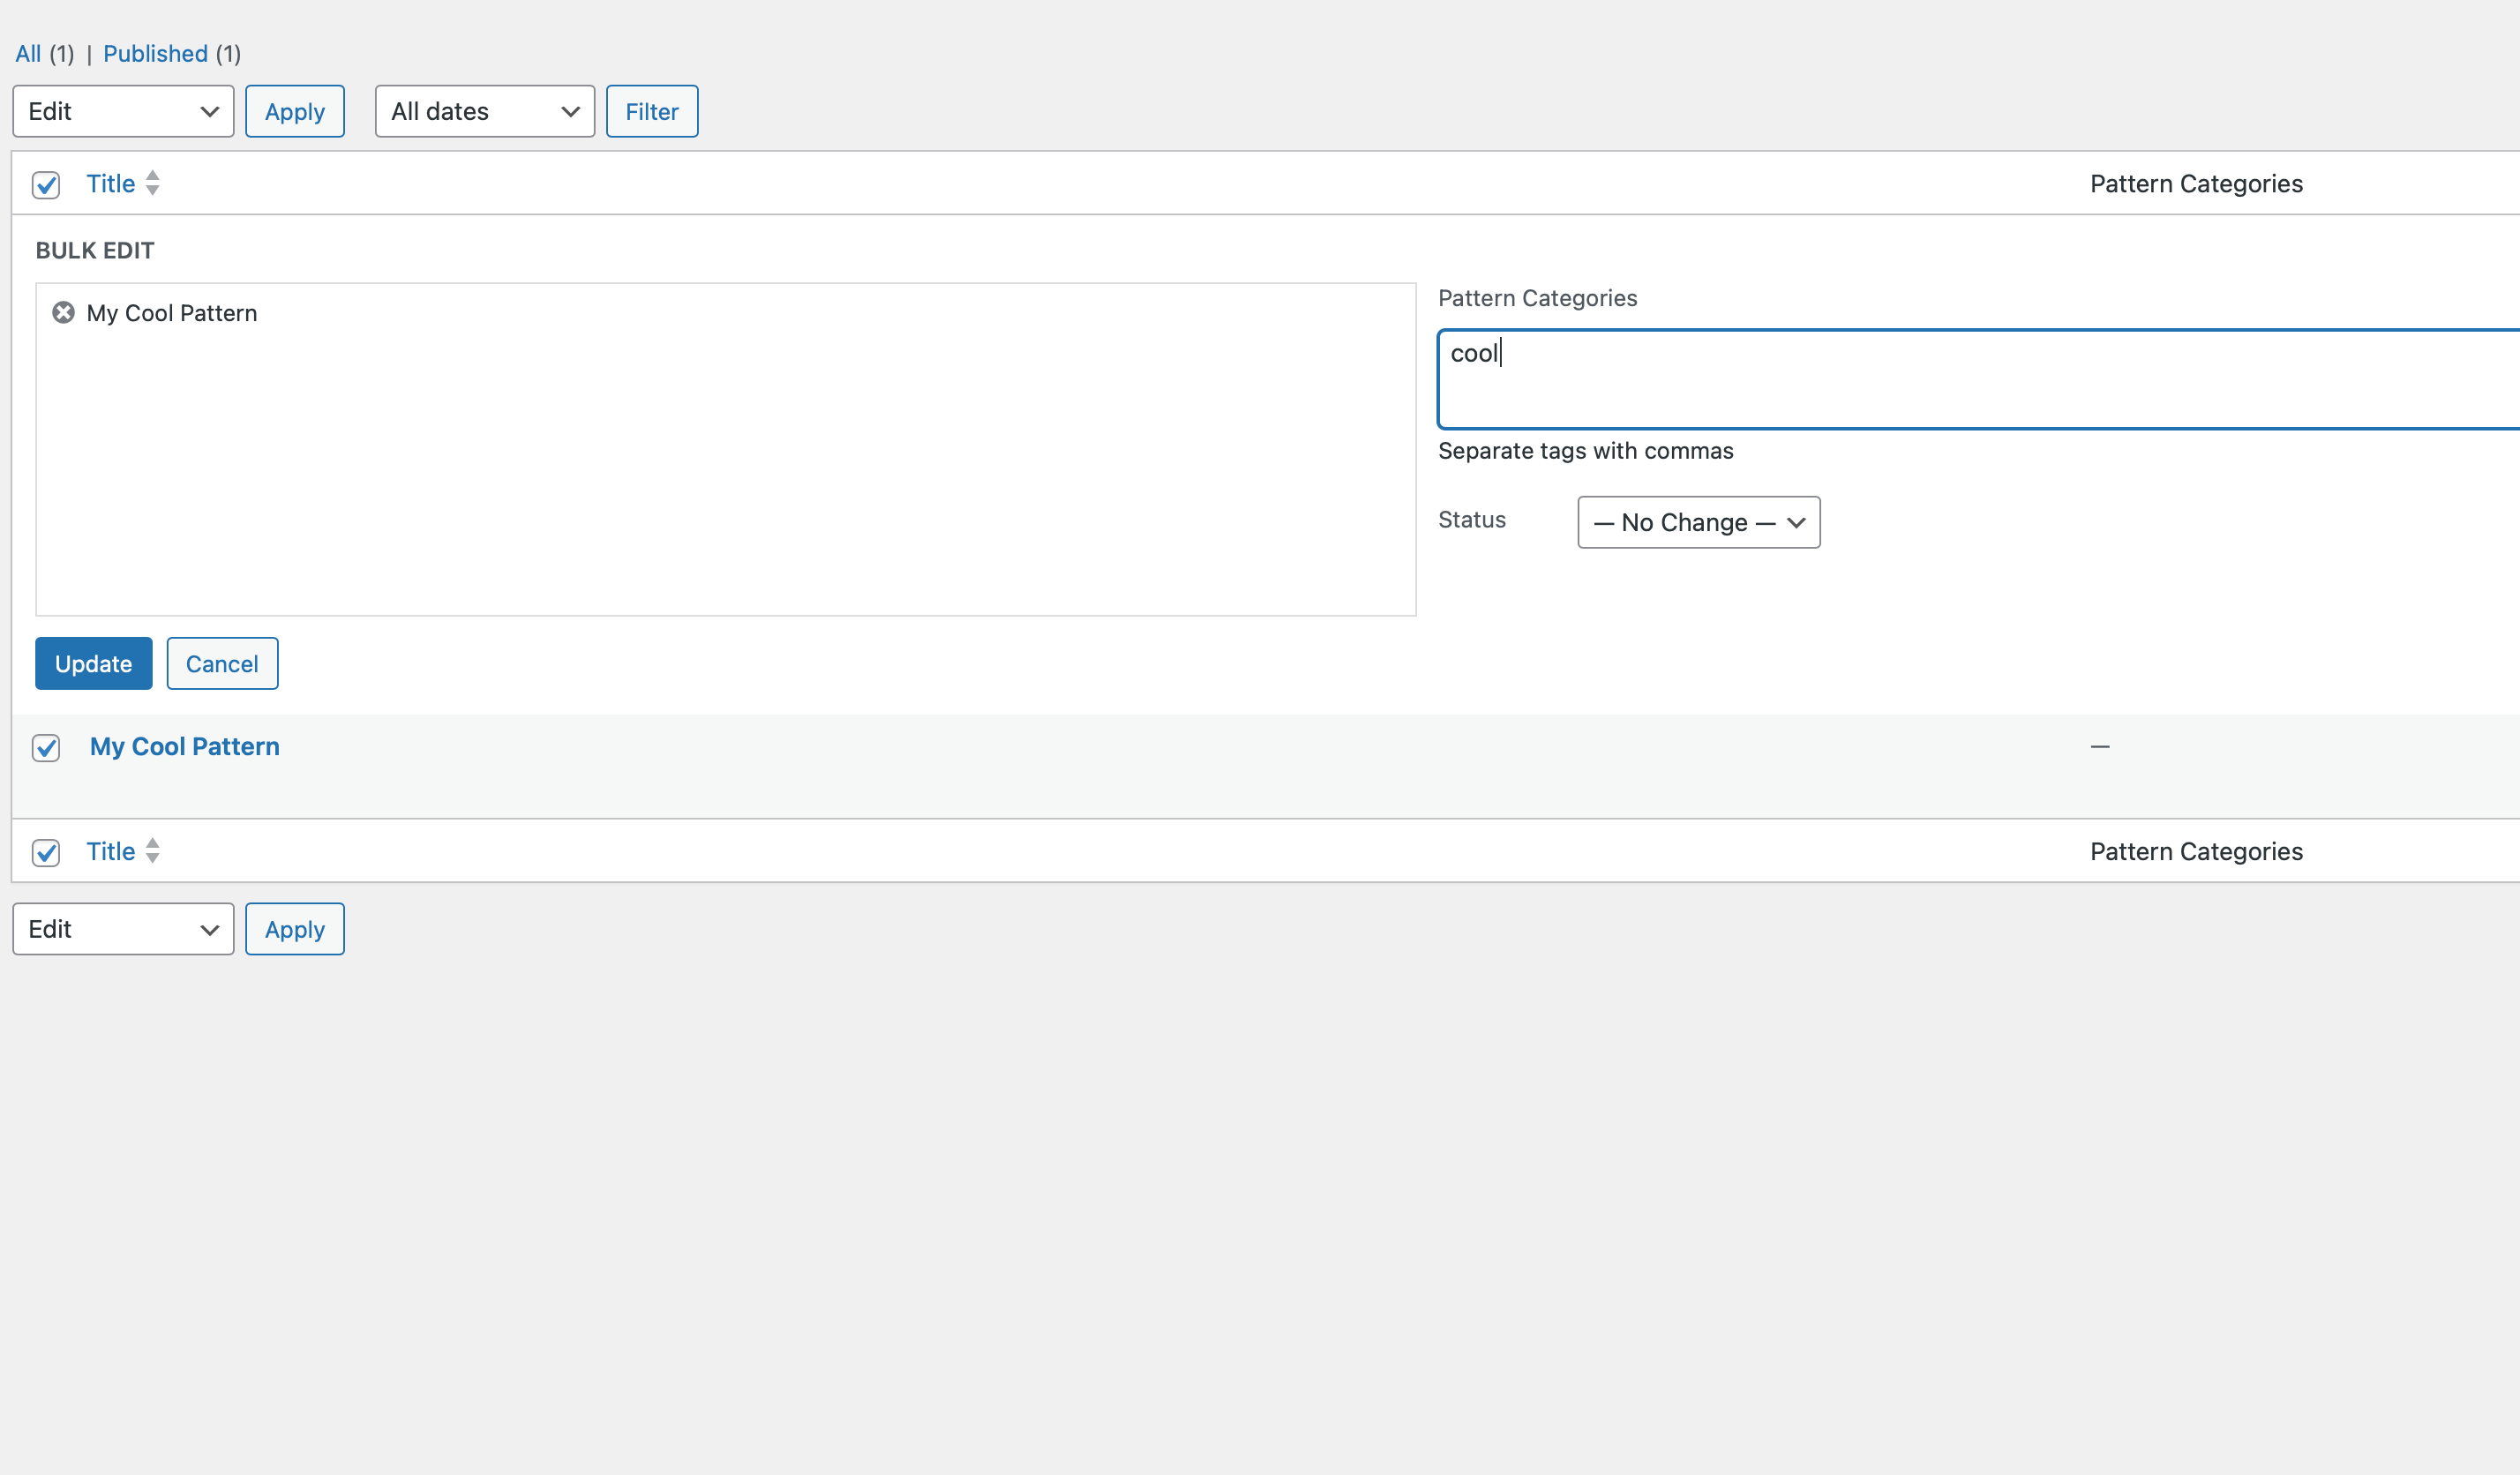Open the My Cool Pattern title link
Viewport: 2520px width, 1475px height.
click(x=185, y=747)
